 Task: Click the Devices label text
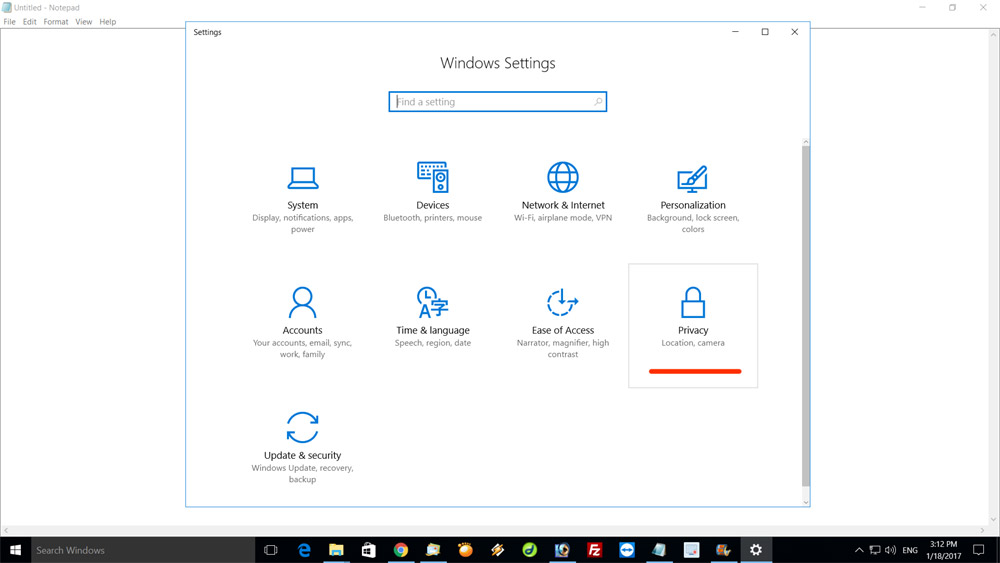[x=432, y=205]
